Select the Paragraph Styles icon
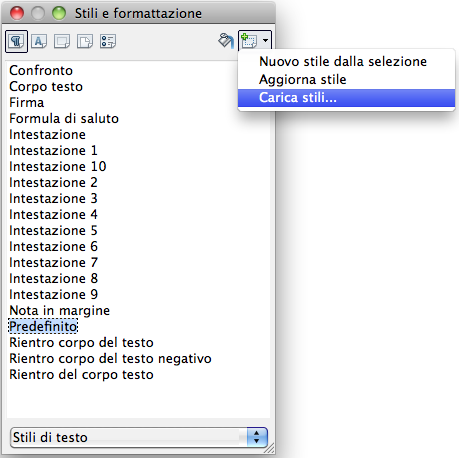The image size is (459, 458). (x=16, y=42)
